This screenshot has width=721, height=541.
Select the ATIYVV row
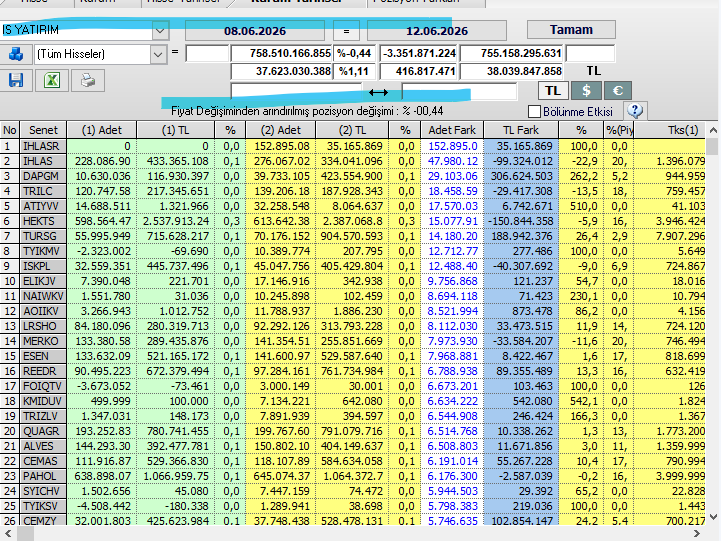pyautogui.click(x=353, y=206)
